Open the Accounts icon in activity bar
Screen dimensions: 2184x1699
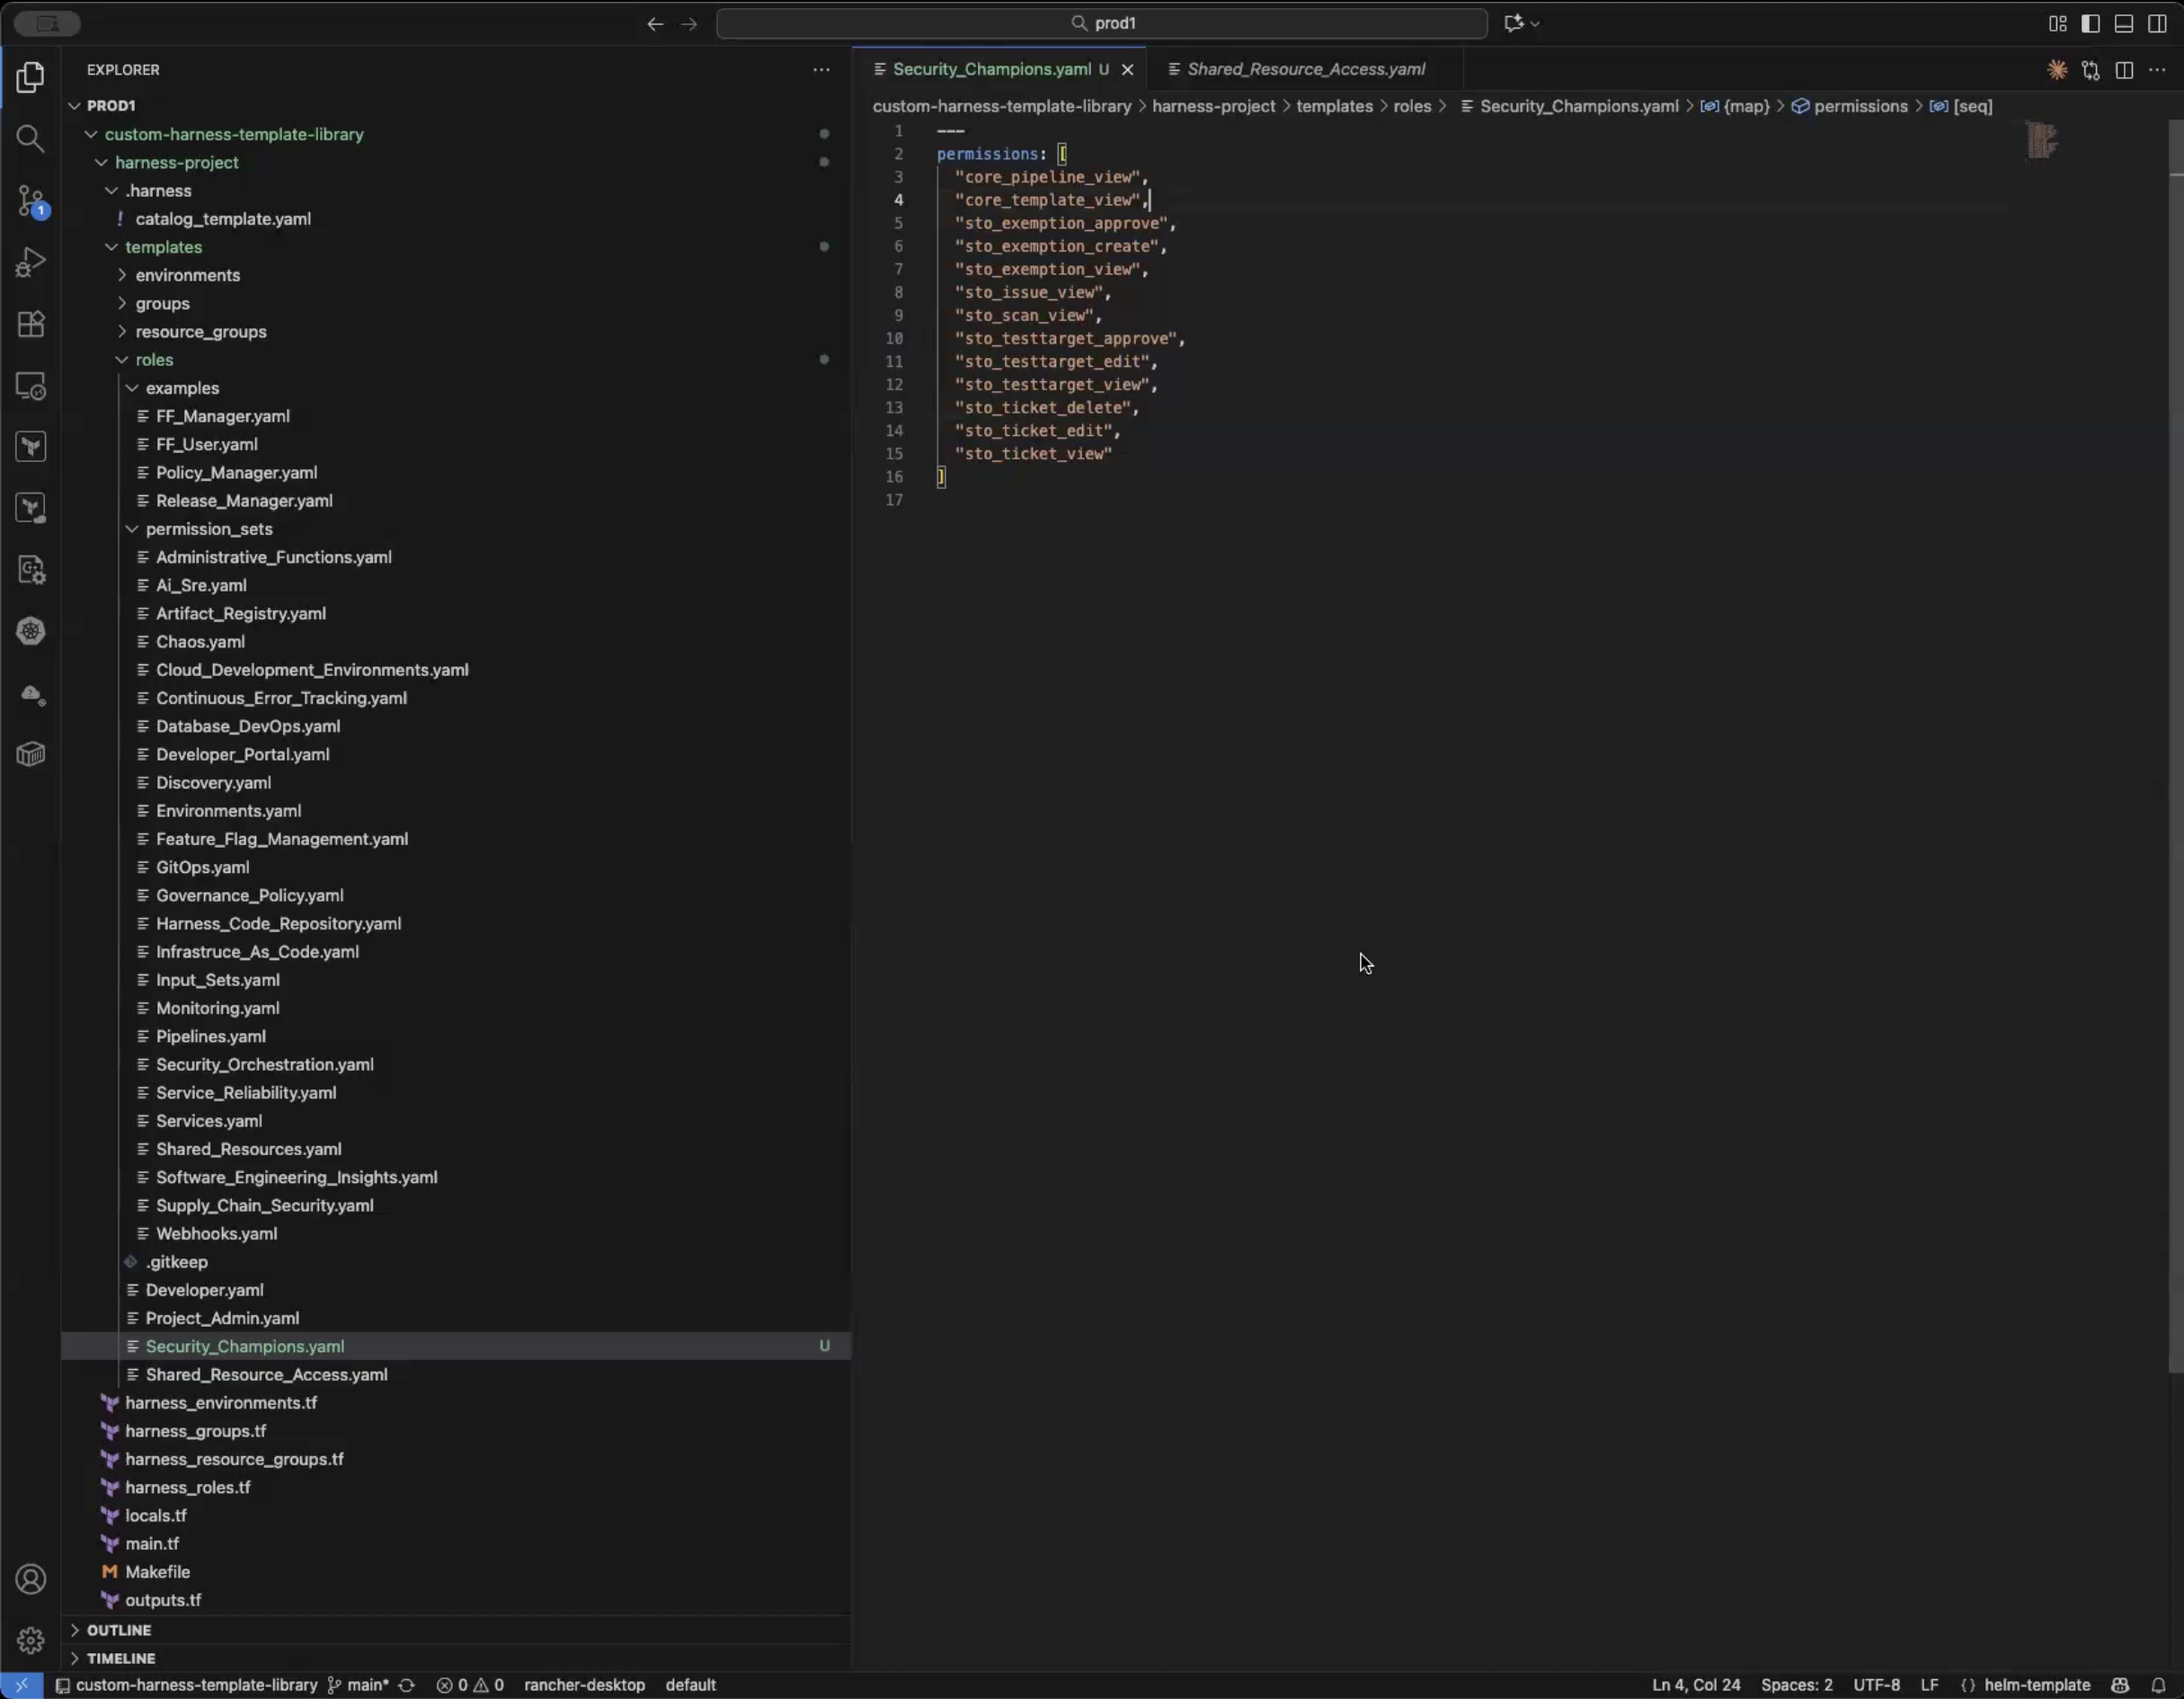(30, 1579)
